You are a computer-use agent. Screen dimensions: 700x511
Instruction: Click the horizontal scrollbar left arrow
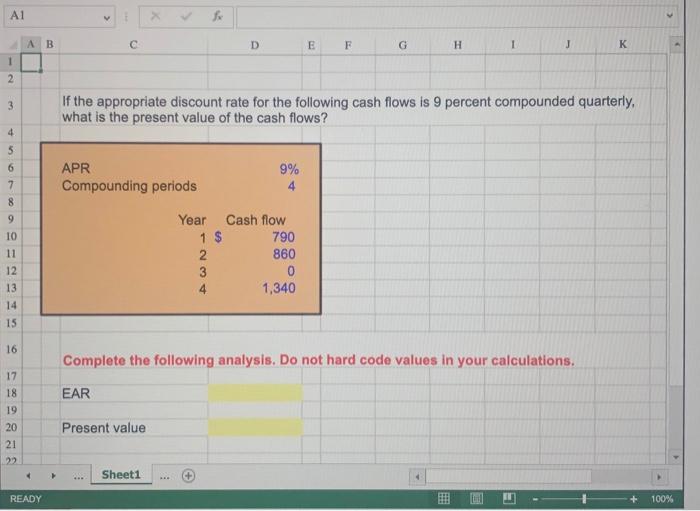[417, 477]
